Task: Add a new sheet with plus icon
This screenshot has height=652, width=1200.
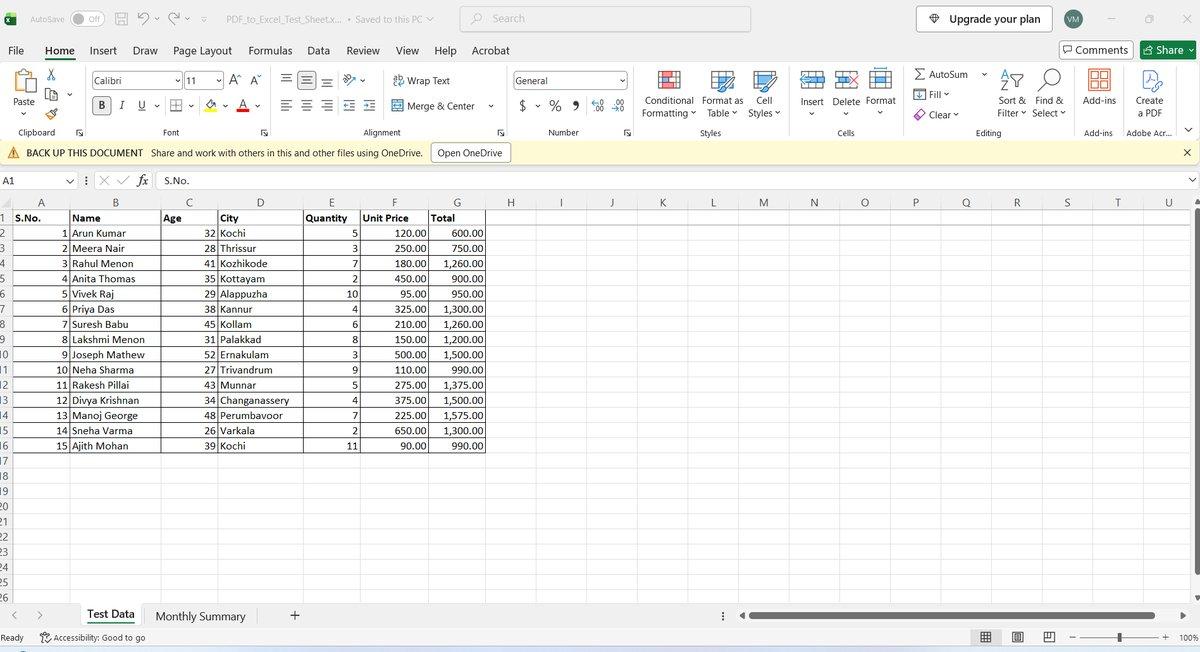Action: coord(294,616)
